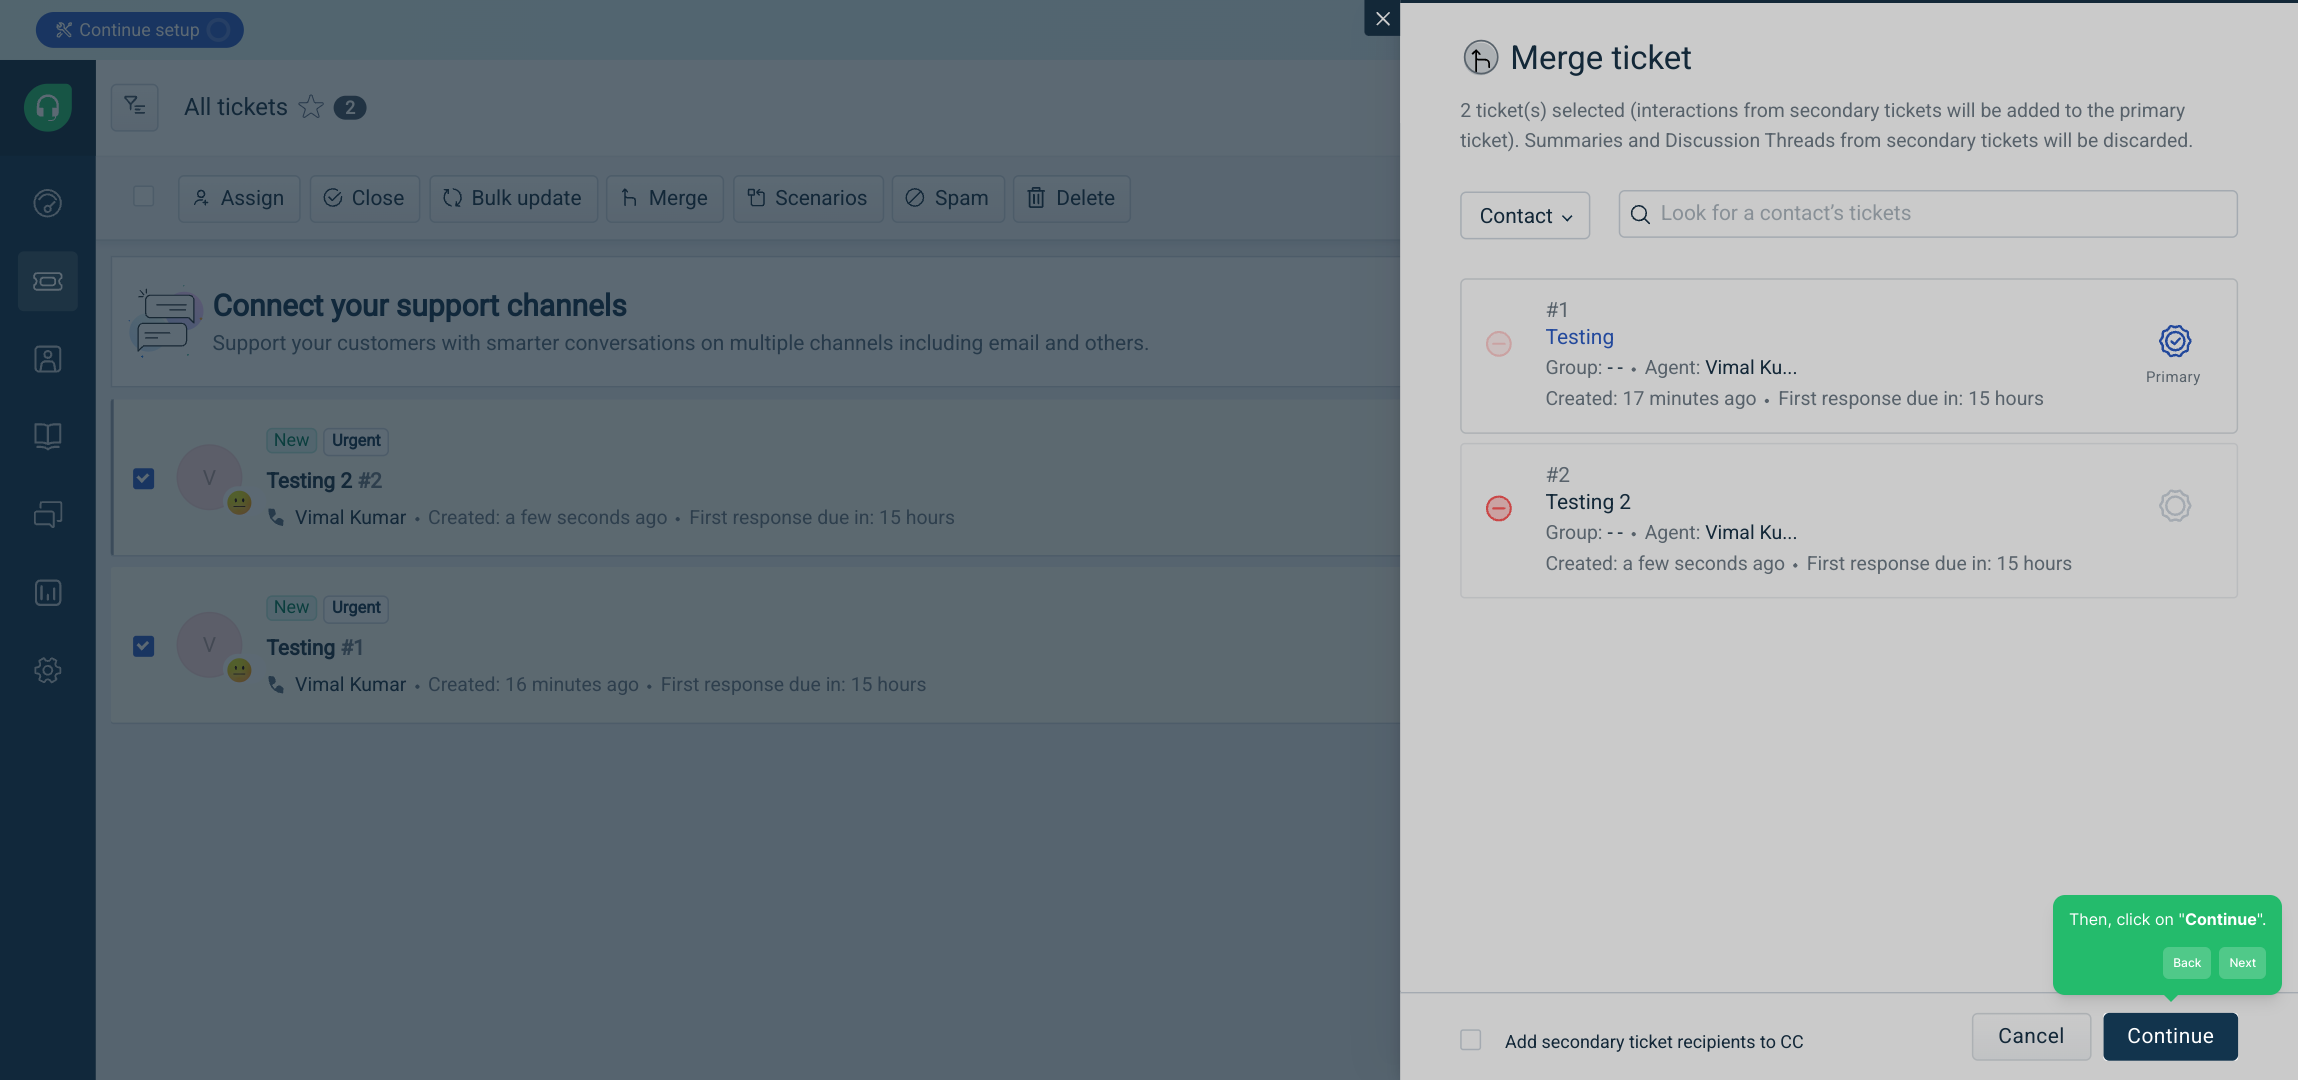Screen dimensions: 2298x1080
Task: Open the Scenarios toolbar option
Action: 808,198
